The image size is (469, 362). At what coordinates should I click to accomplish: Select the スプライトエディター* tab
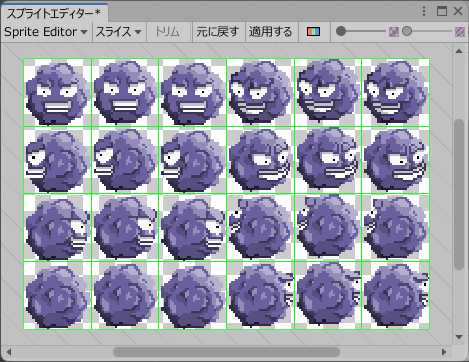pyautogui.click(x=54, y=13)
